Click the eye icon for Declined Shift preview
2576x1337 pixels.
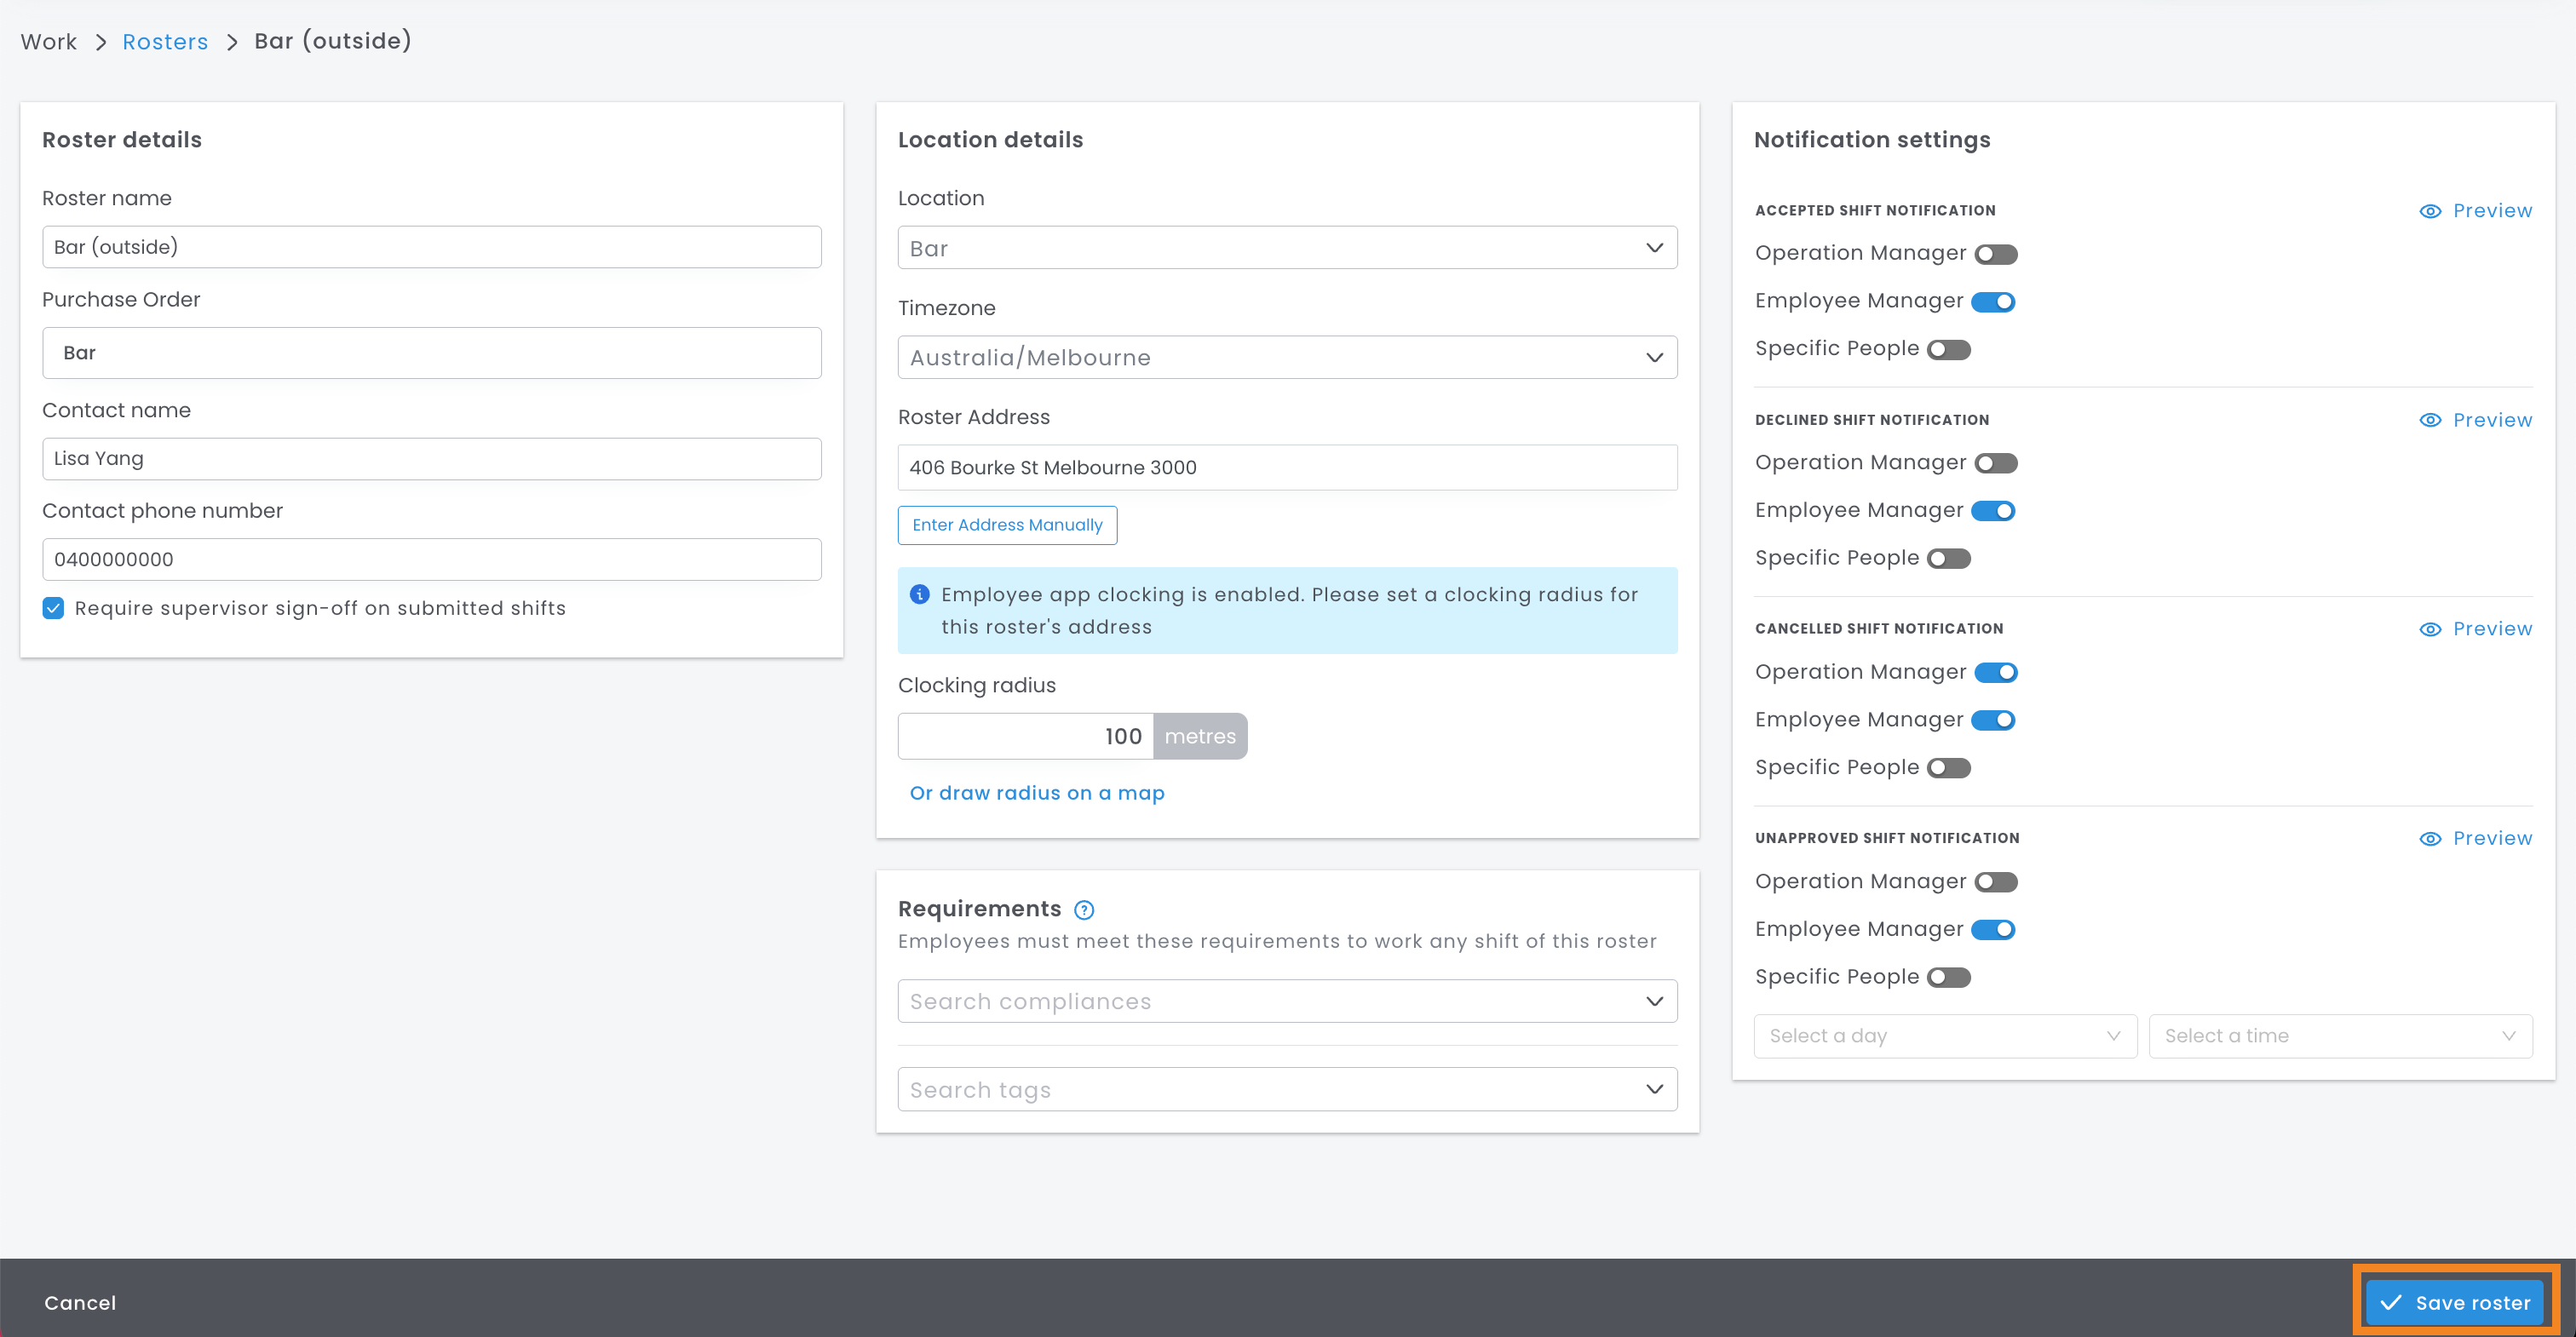[x=2430, y=420]
